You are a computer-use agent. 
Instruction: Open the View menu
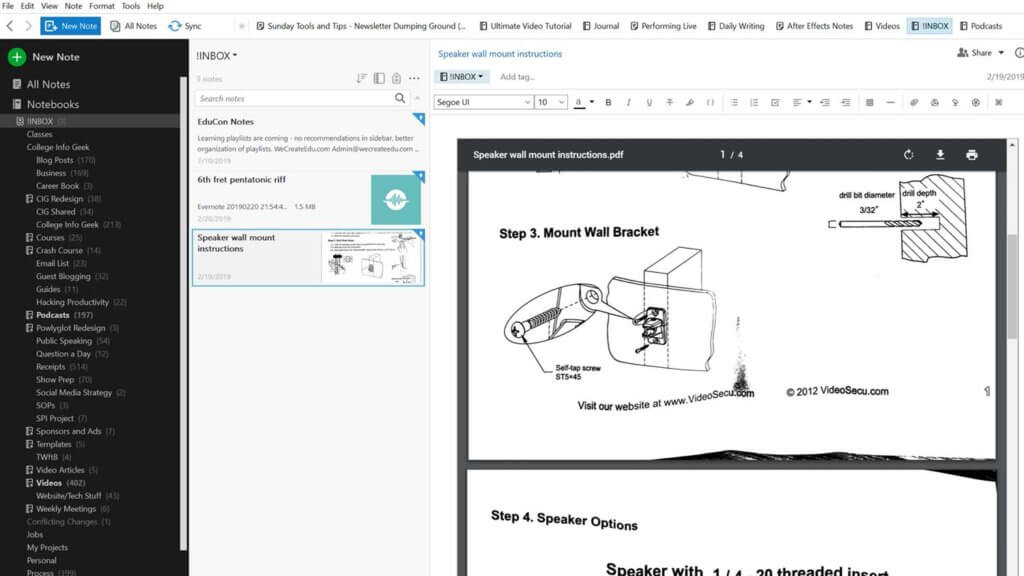click(50, 6)
